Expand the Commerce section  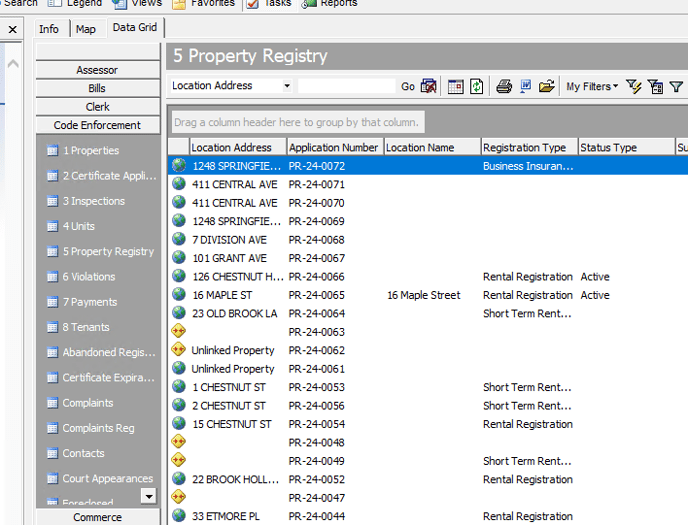(97, 517)
